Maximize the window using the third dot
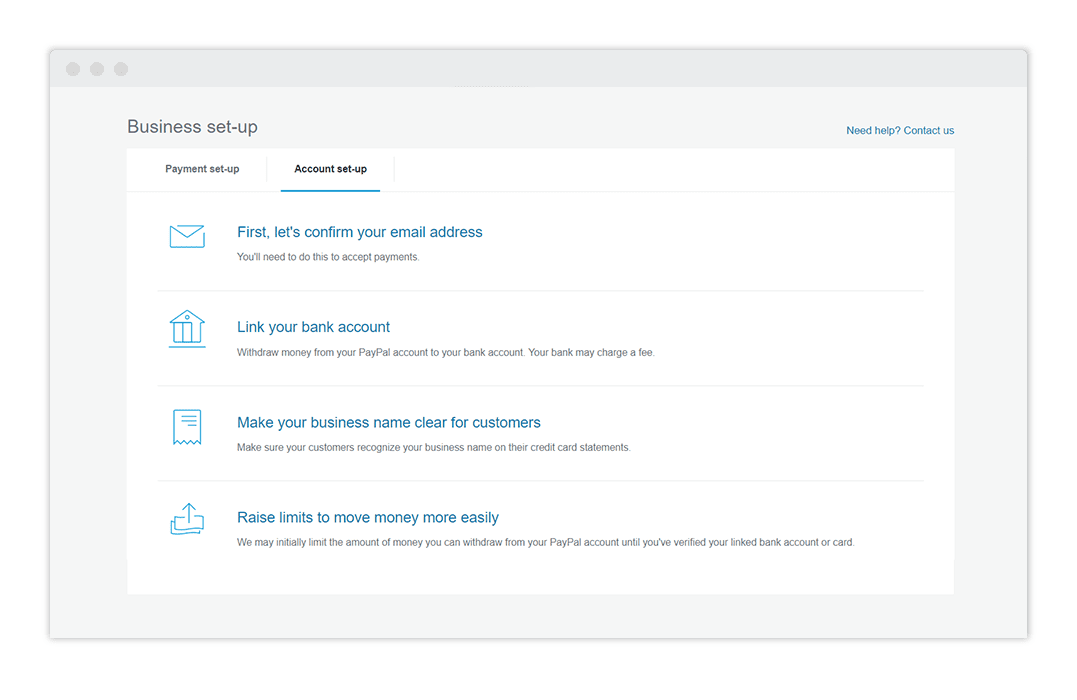This screenshot has width=1077, height=700. pyautogui.click(x=121, y=69)
